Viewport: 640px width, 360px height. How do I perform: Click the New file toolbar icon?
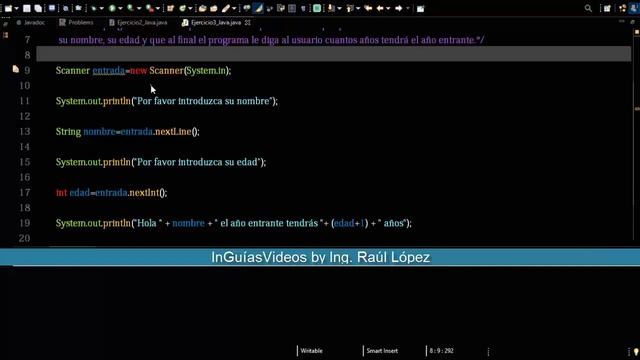coord(8,8)
